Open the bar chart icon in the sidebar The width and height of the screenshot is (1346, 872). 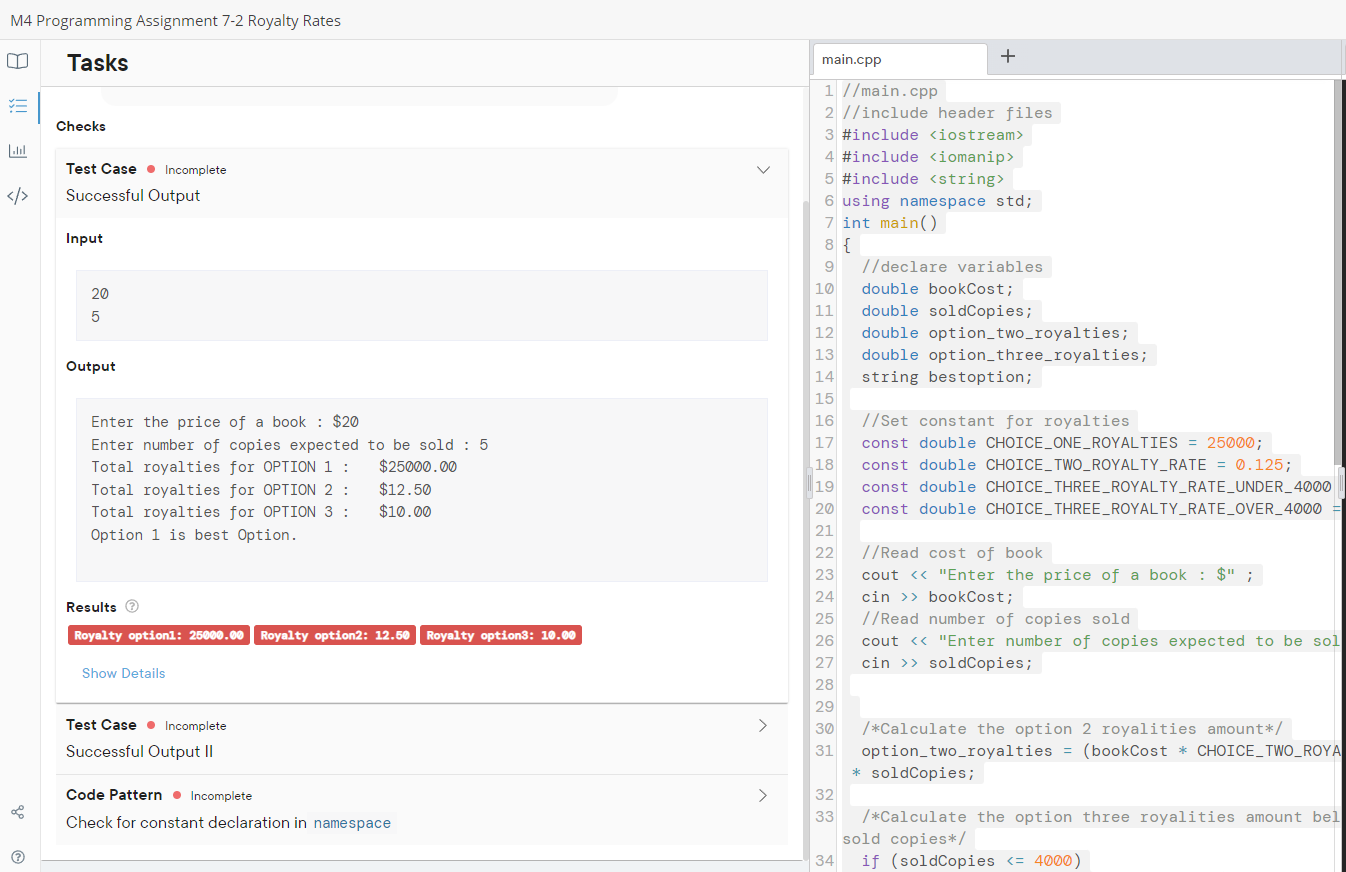[x=17, y=151]
